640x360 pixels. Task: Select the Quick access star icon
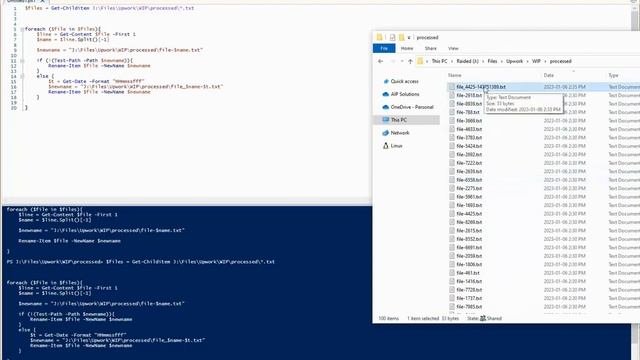[x=386, y=81]
